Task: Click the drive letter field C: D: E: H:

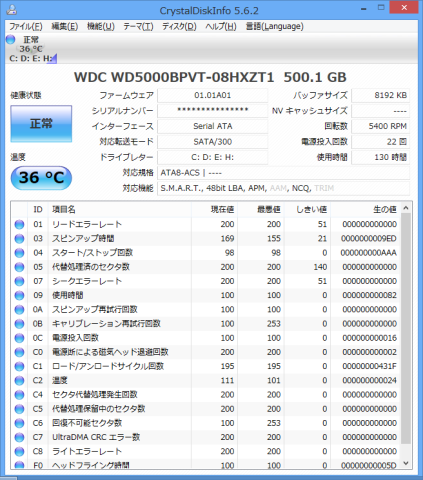Action: [x=213, y=157]
